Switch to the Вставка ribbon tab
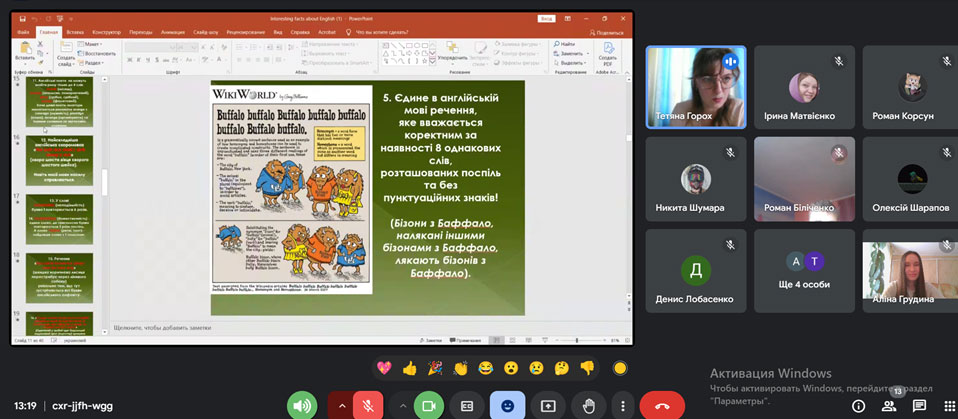 tap(75, 32)
